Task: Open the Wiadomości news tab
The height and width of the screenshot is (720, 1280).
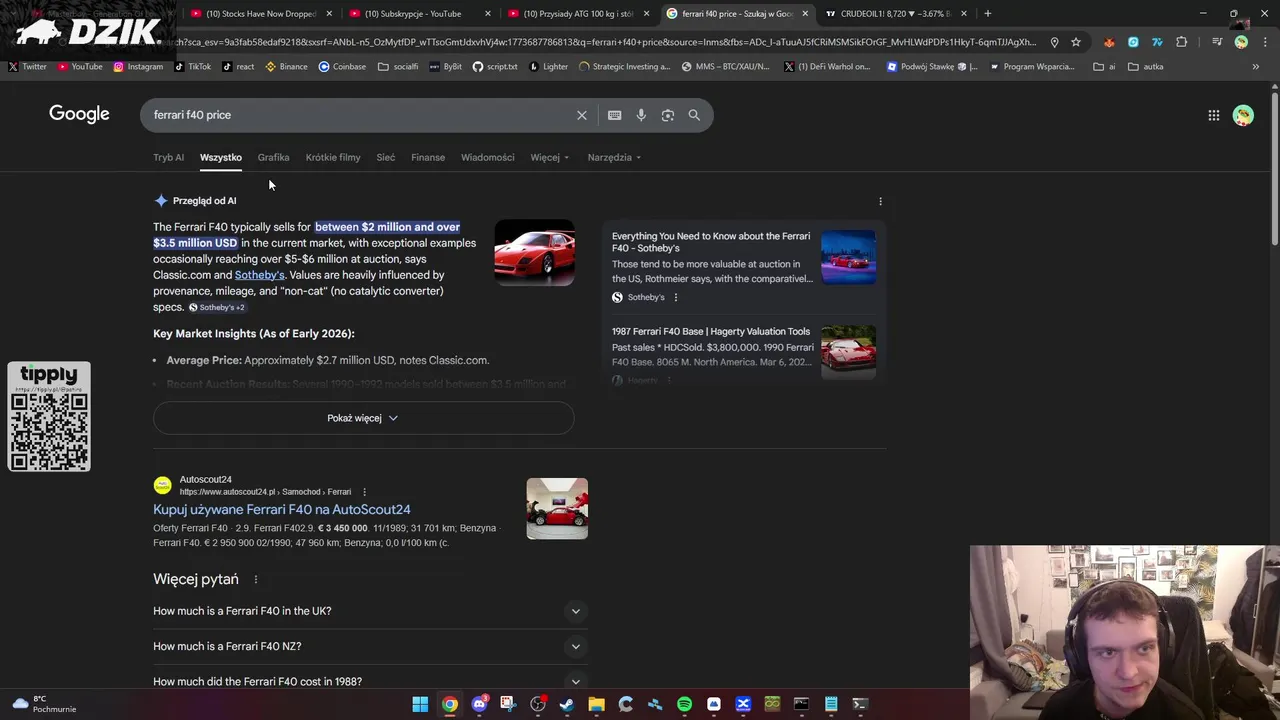Action: click(487, 157)
